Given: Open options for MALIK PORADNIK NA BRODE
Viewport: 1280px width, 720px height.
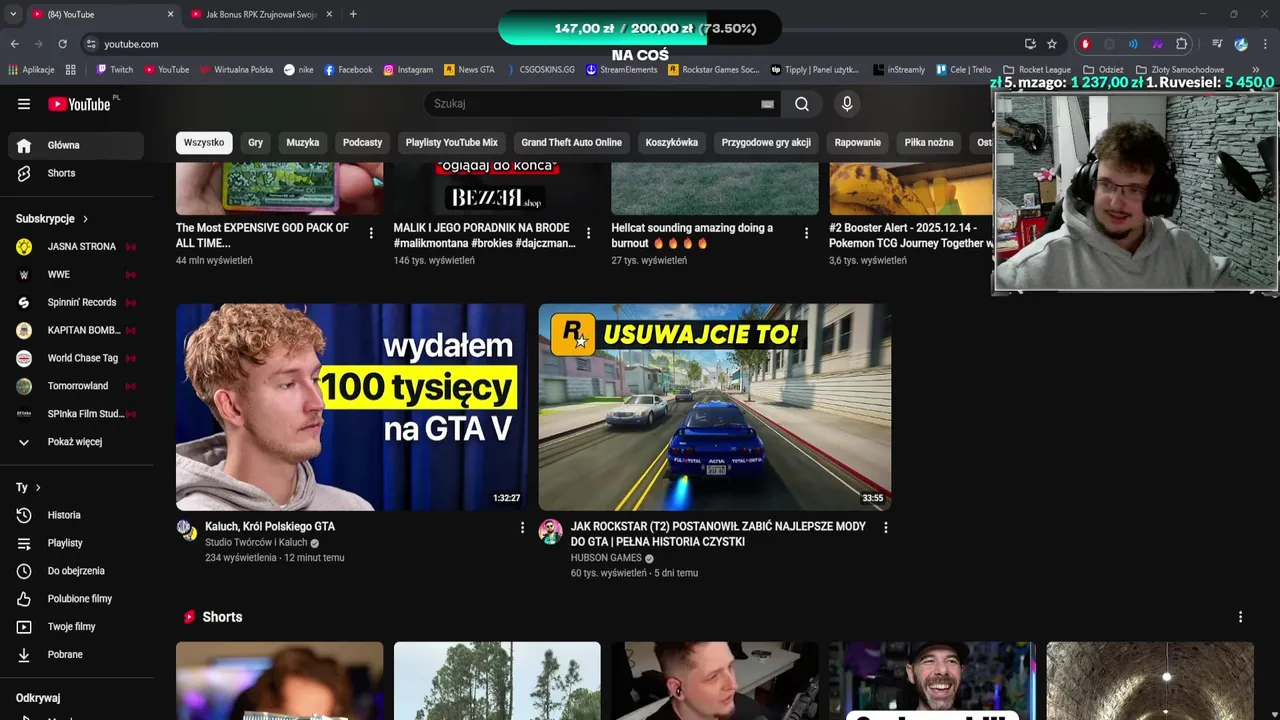Looking at the screenshot, I should click(x=588, y=233).
